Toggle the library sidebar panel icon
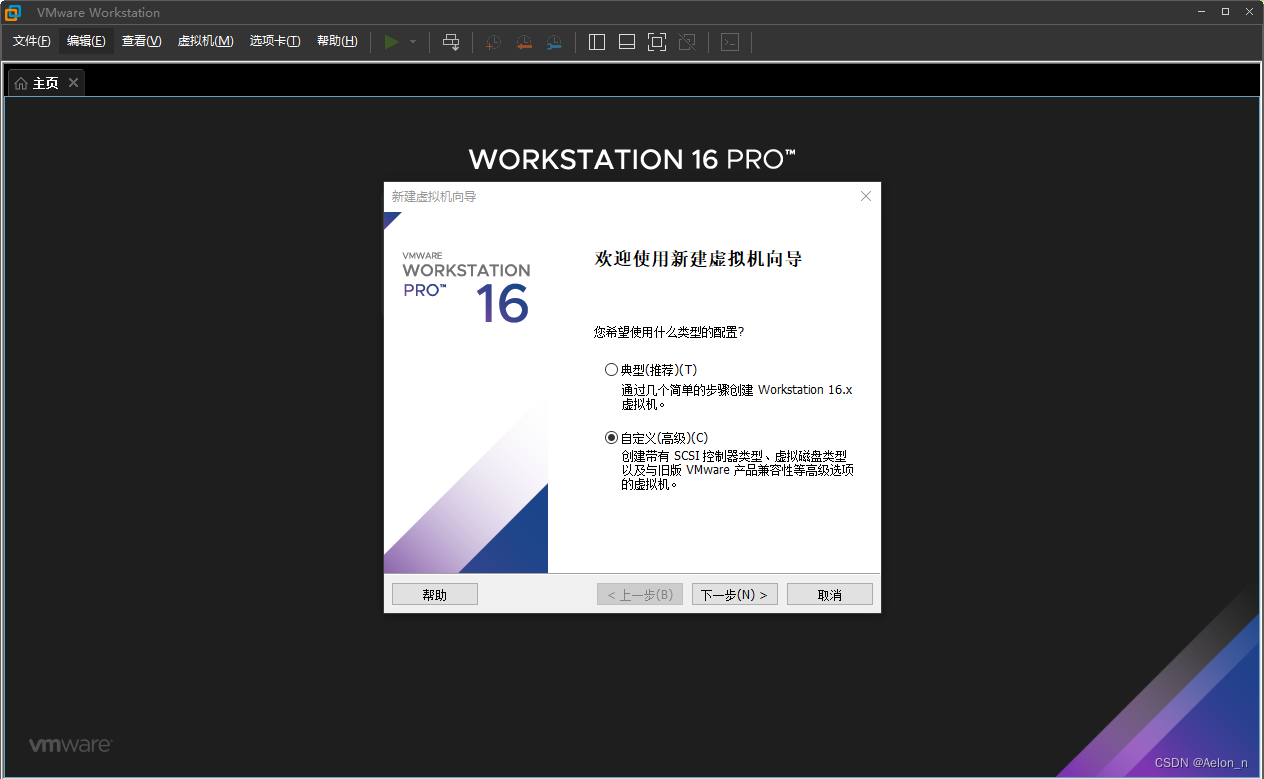Viewport: 1264px width, 779px height. click(597, 42)
